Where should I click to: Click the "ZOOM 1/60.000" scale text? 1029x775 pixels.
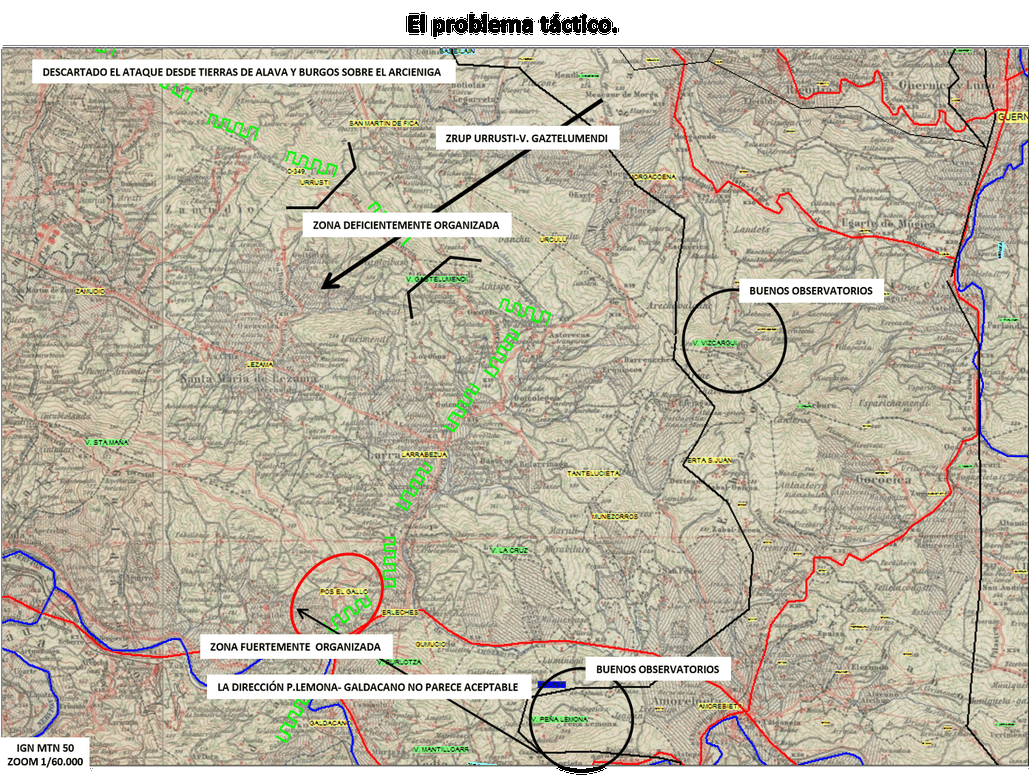(x=45, y=762)
